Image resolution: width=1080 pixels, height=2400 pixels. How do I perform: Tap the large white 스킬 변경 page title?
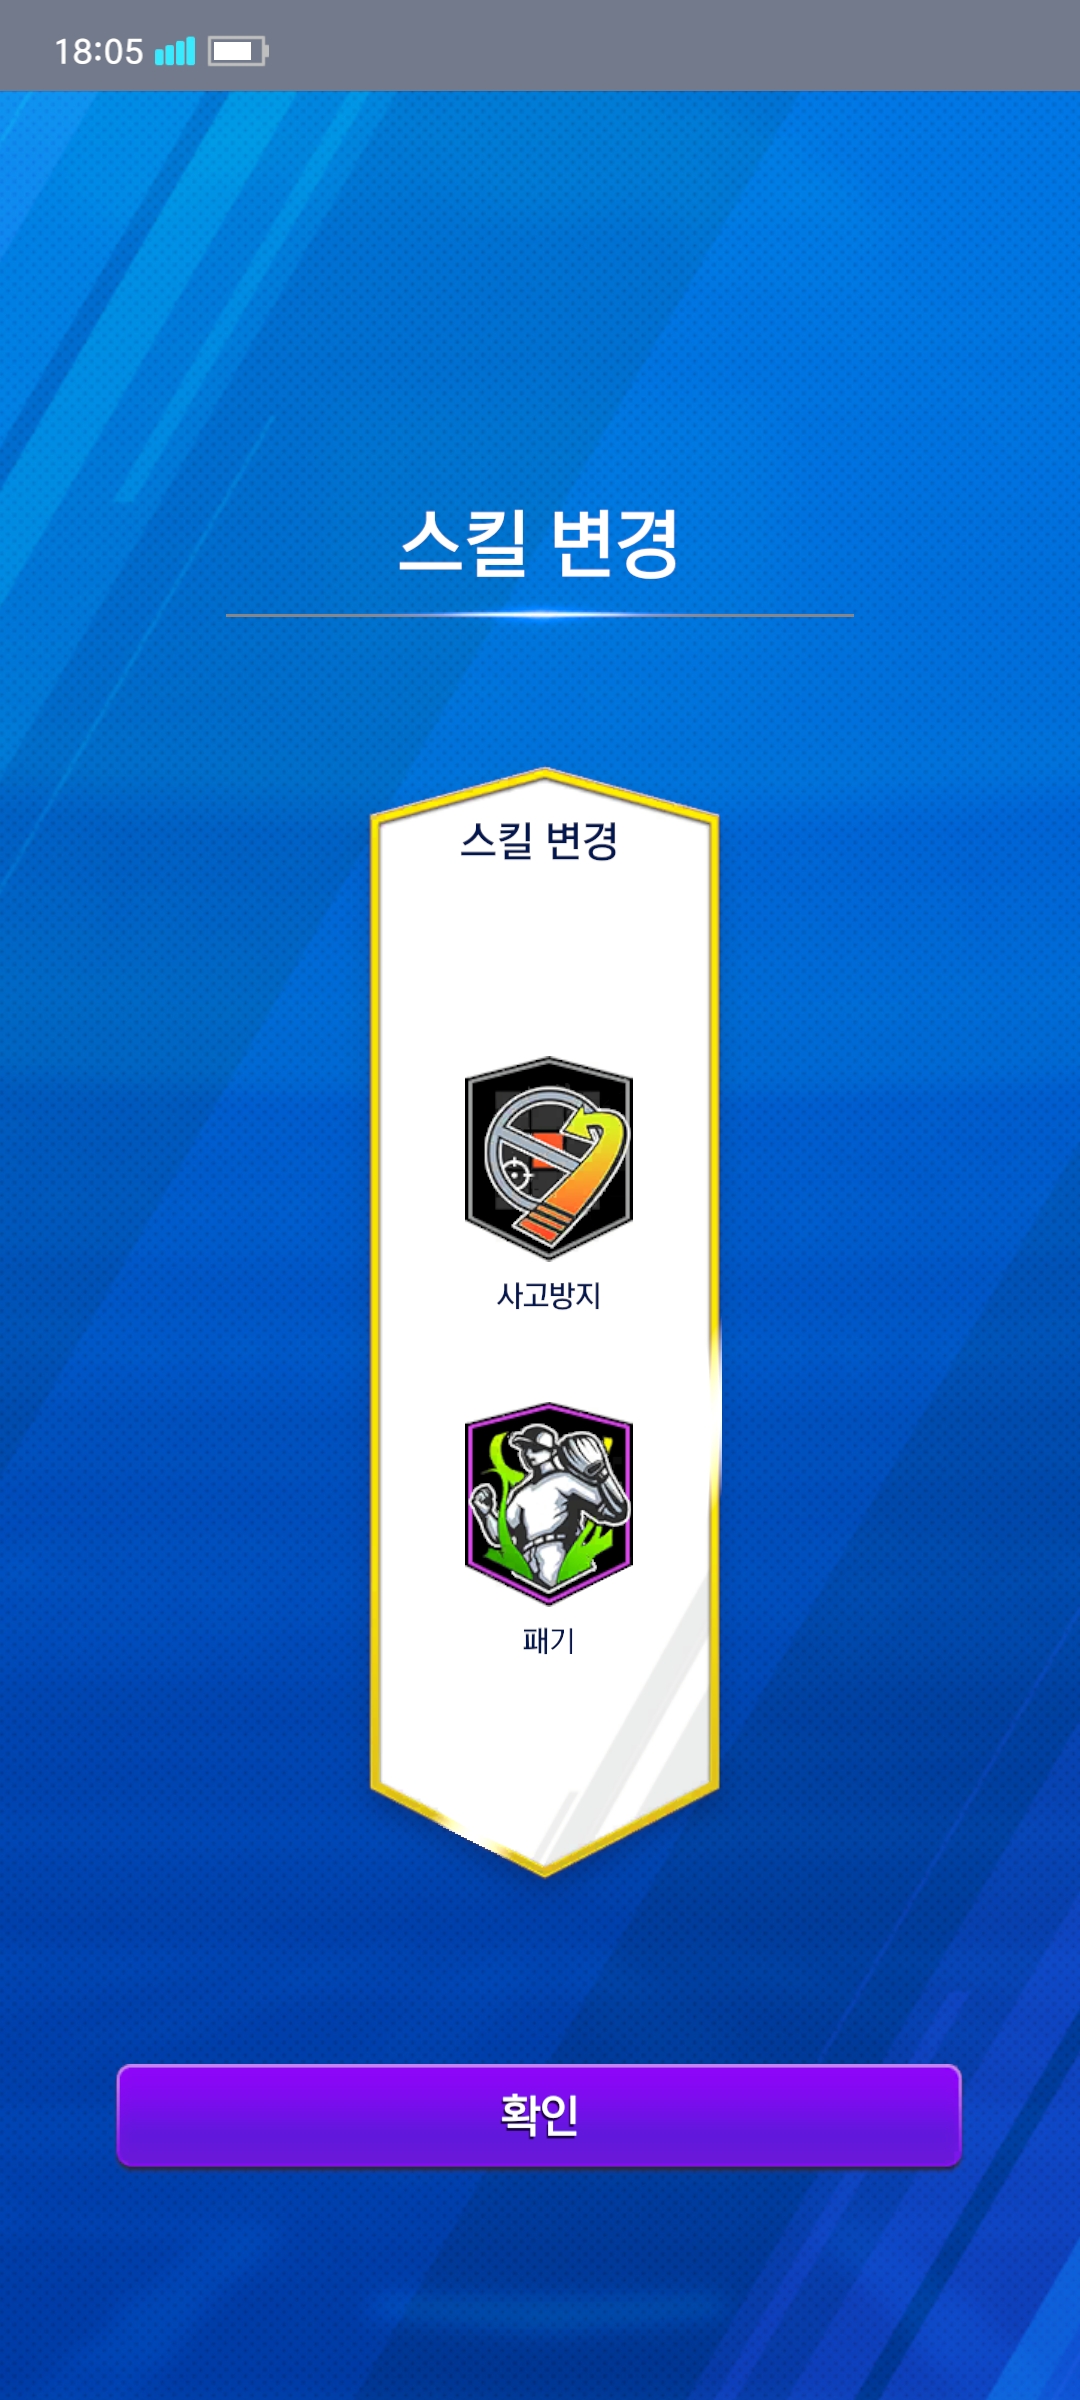point(539,543)
